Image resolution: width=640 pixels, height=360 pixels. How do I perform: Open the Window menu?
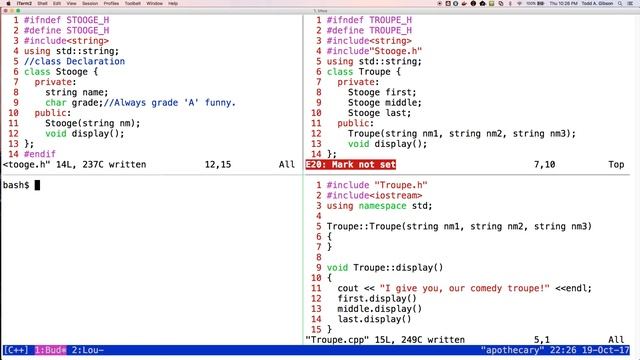[154, 3]
